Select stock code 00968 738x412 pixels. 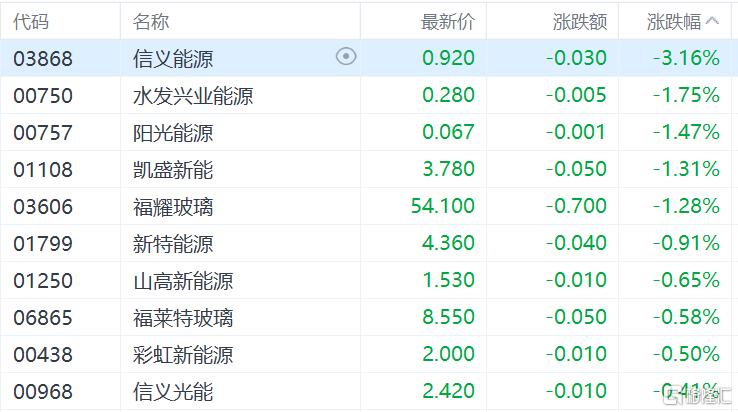point(43,392)
